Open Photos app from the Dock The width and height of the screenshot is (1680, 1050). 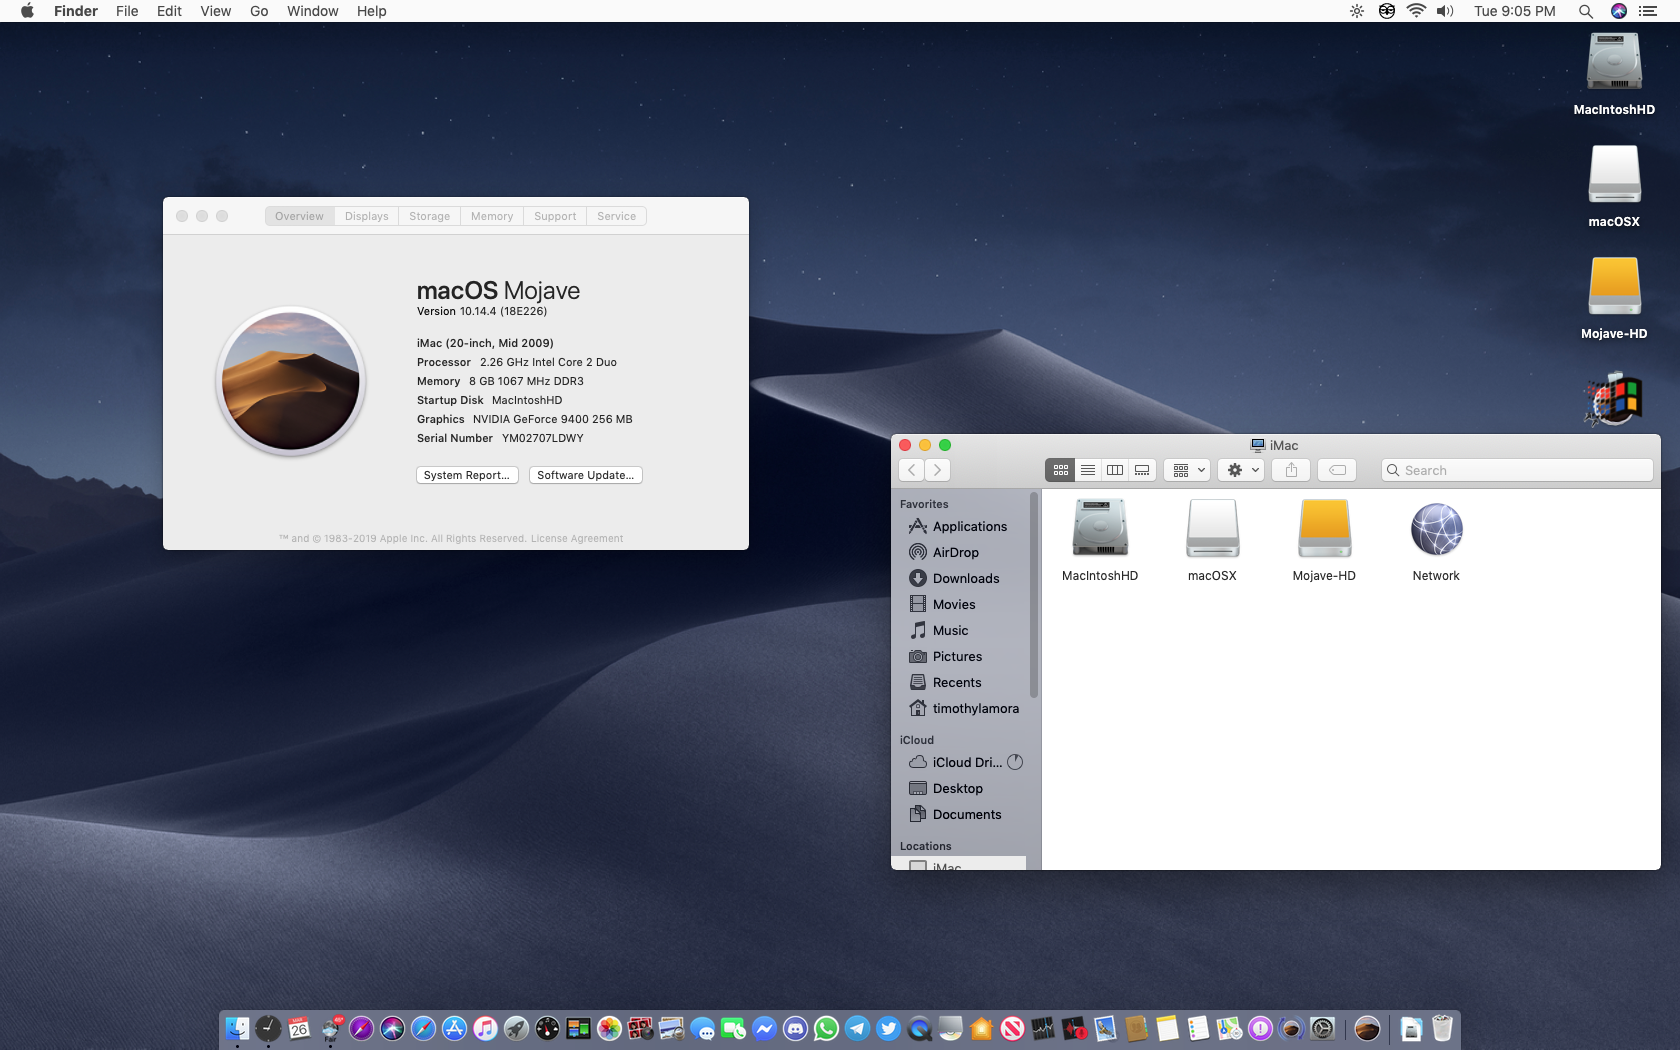coord(609,1028)
